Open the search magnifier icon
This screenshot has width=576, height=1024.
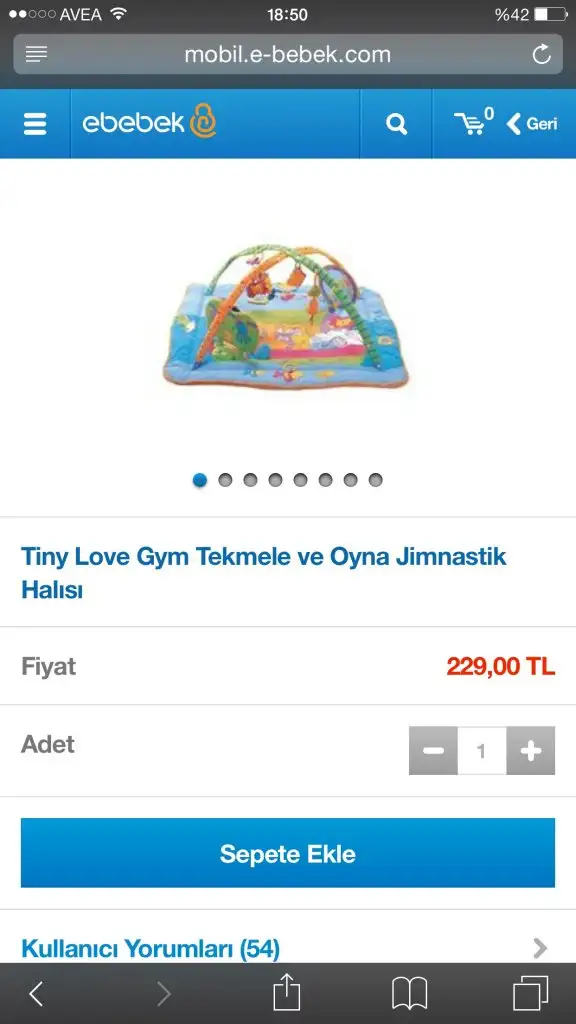pos(396,123)
